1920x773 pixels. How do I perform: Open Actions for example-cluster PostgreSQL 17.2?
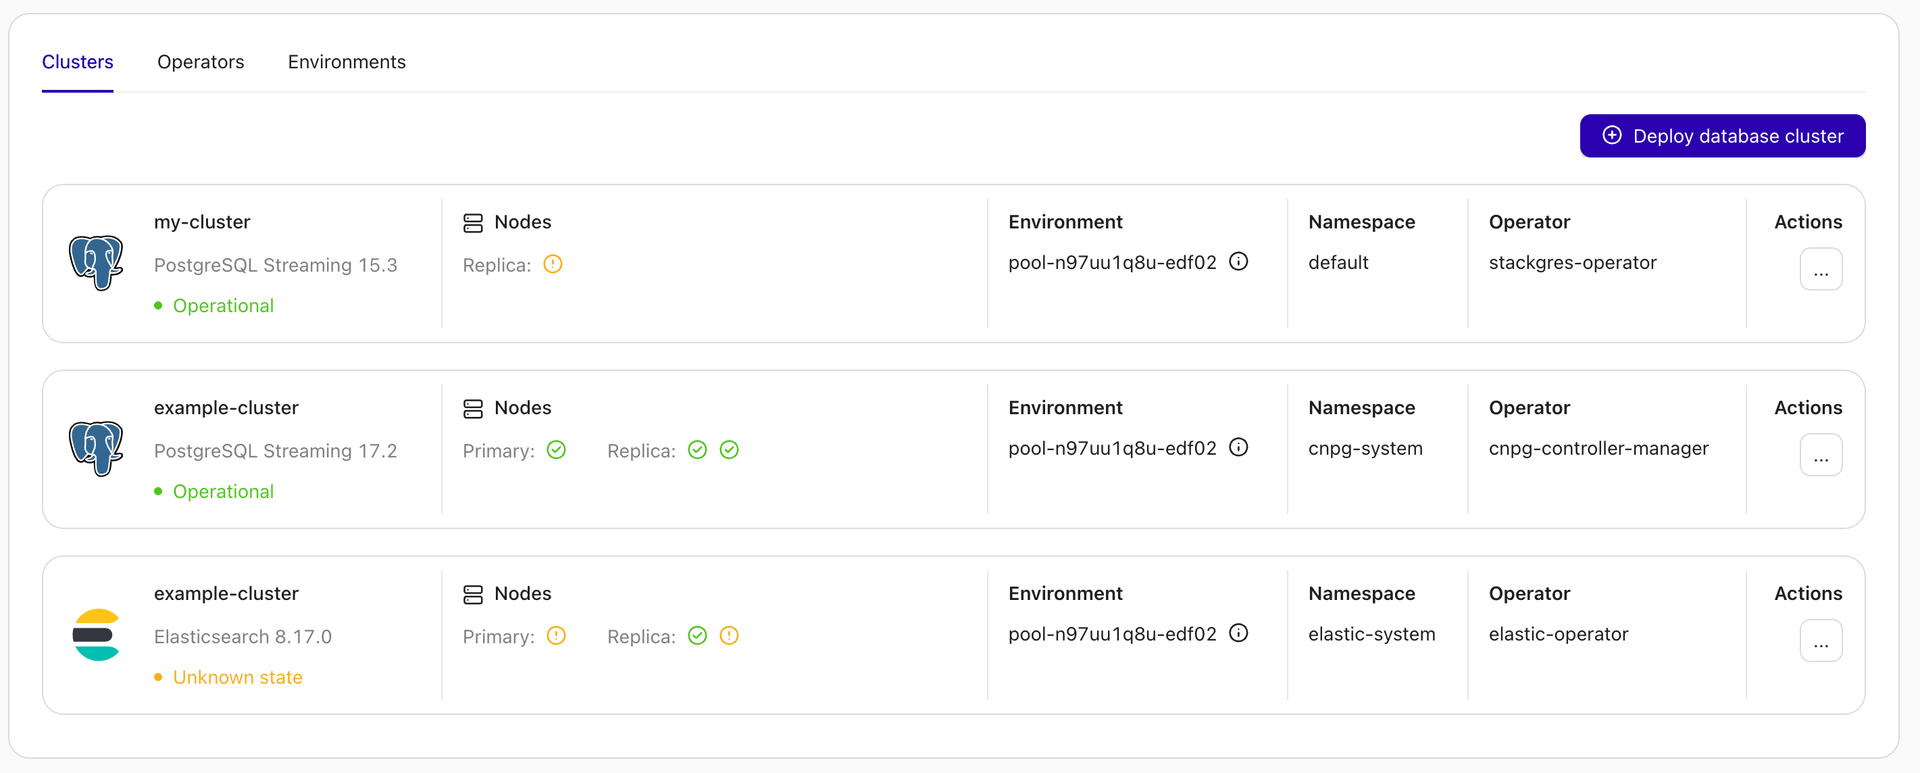click(1821, 455)
